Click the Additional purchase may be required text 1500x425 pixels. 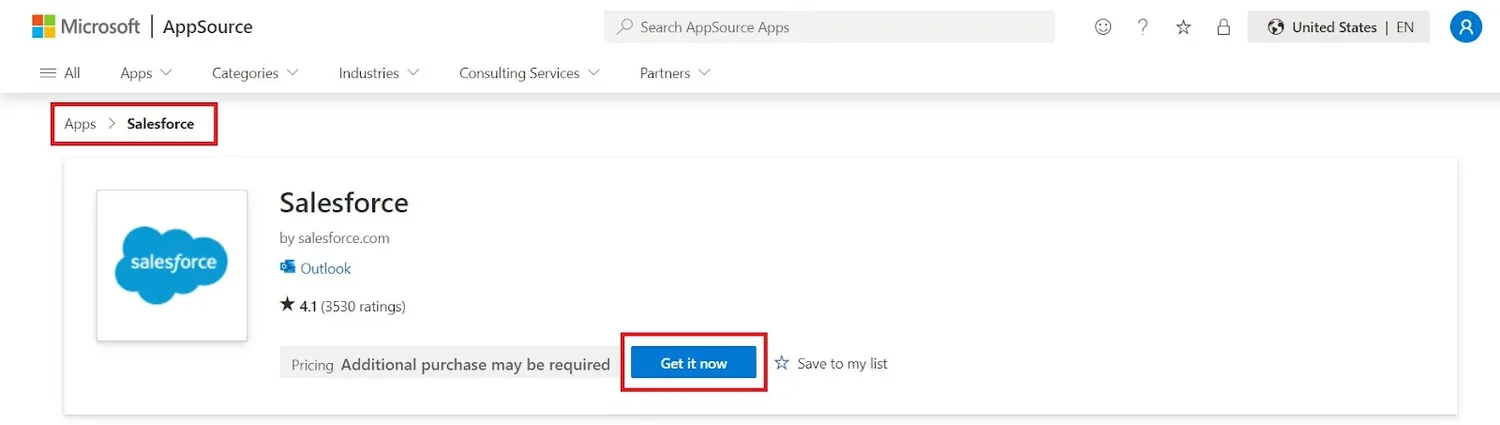(x=475, y=364)
